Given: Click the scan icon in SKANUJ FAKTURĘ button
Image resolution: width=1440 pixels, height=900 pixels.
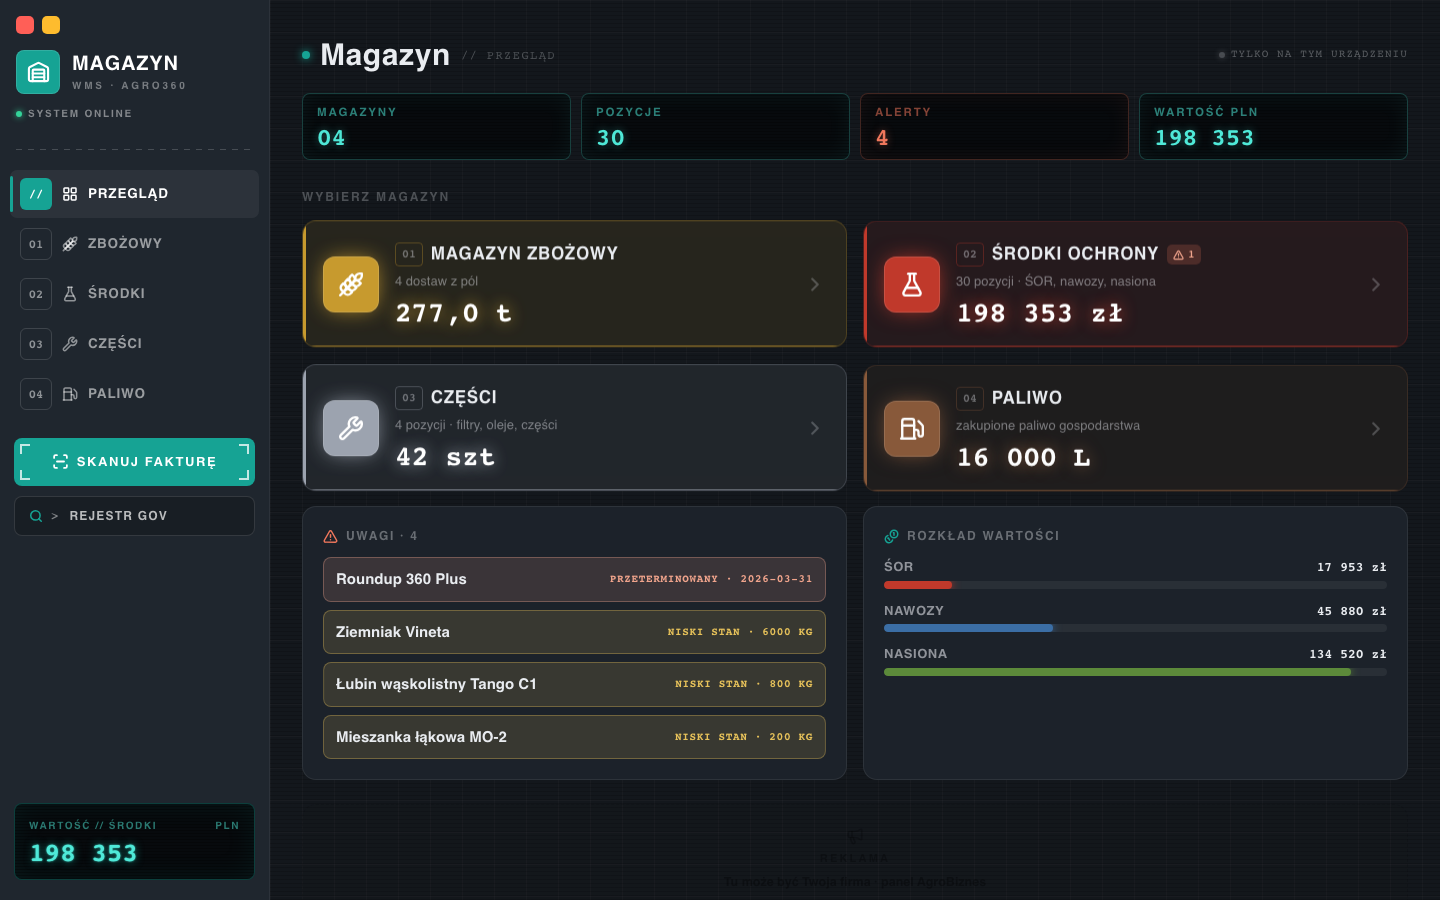Looking at the screenshot, I should point(61,461).
